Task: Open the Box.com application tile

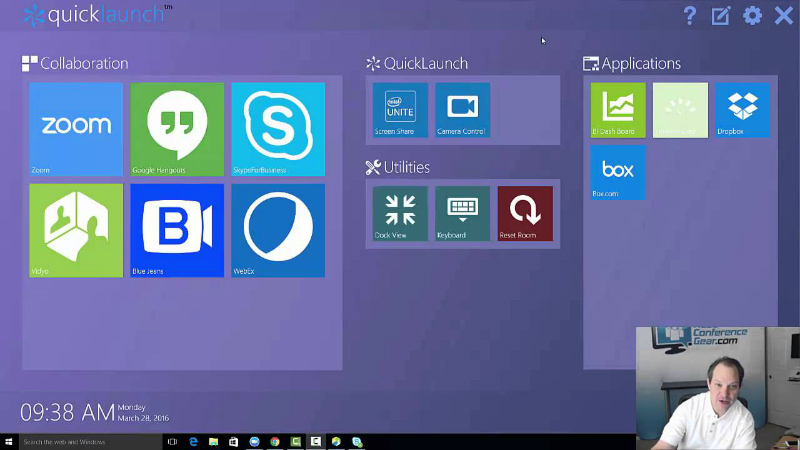Action: 618,172
